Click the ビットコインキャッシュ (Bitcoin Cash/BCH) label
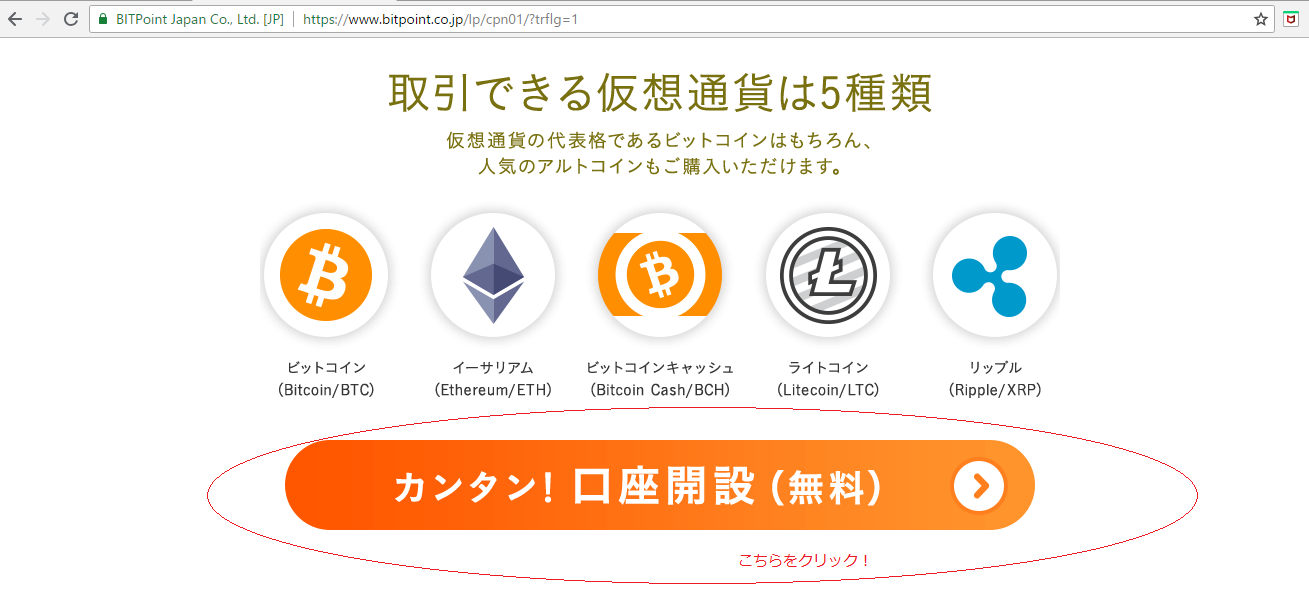The image size is (1309, 599). [x=660, y=379]
